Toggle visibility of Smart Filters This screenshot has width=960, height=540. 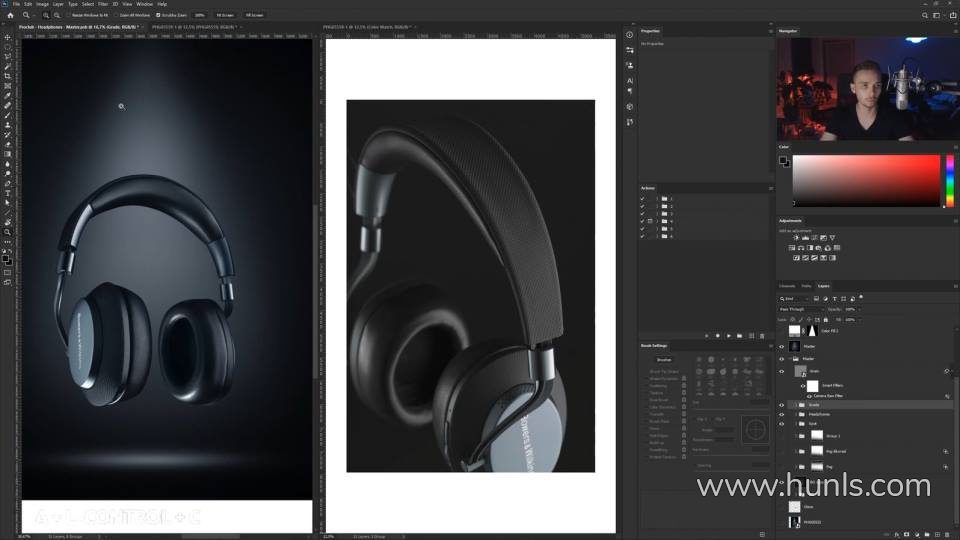[803, 386]
